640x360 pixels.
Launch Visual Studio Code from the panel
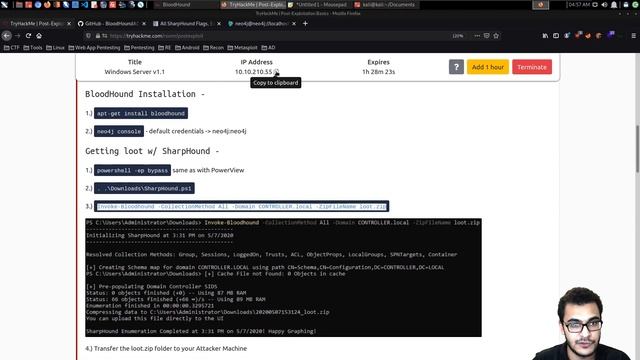[84, 5]
